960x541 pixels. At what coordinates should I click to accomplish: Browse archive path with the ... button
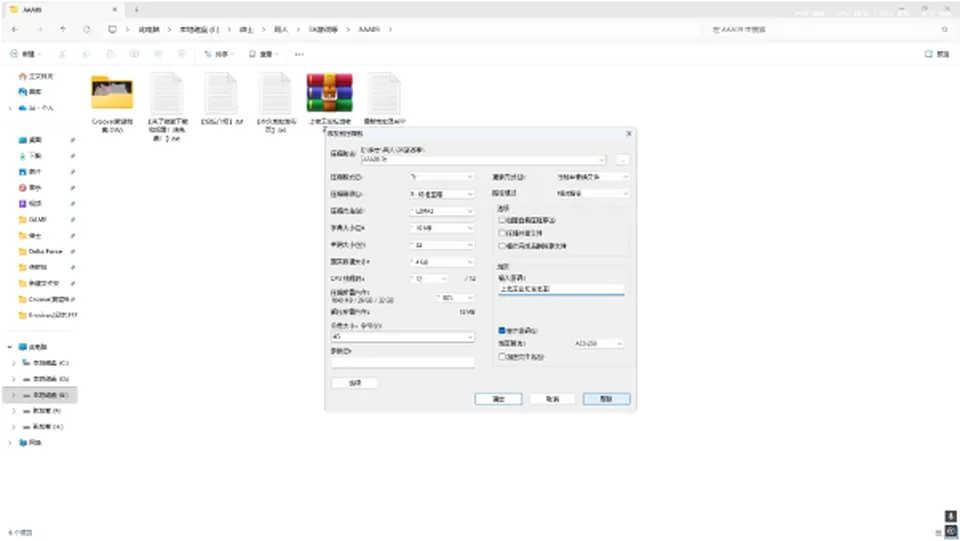(622, 160)
